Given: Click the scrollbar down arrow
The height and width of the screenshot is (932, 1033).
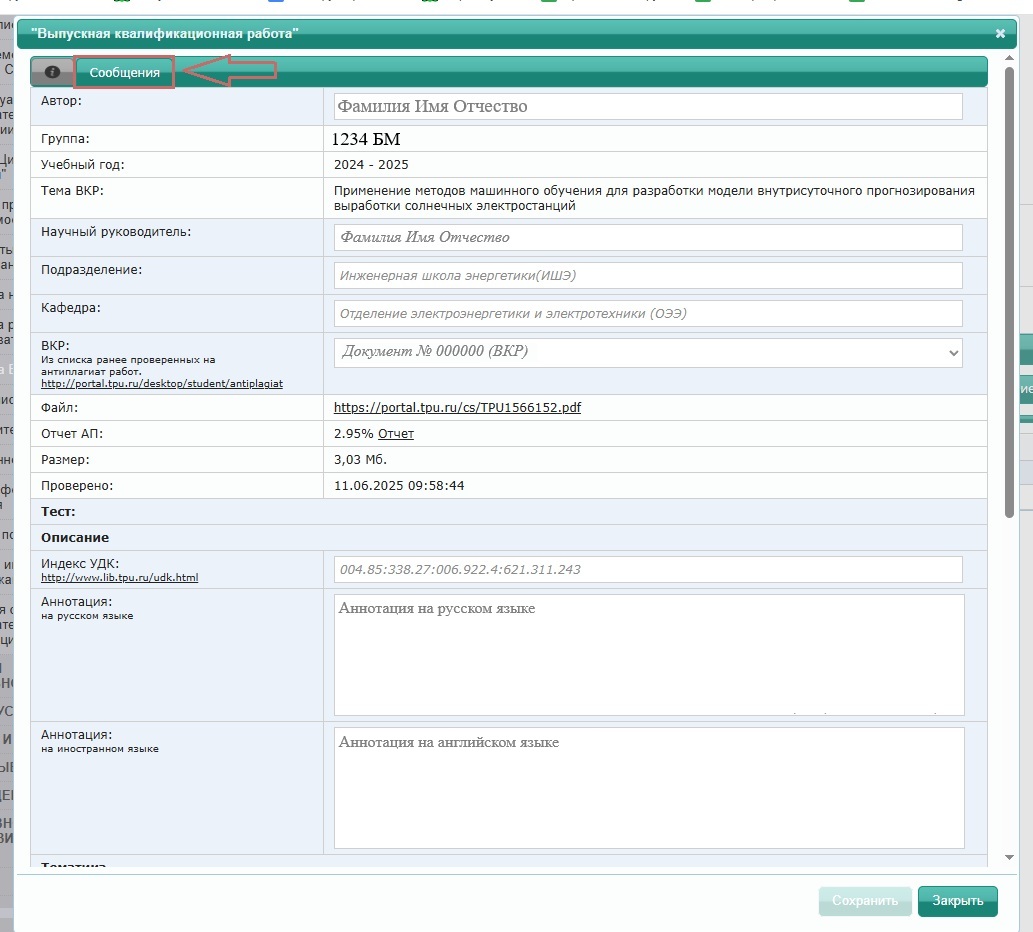Looking at the screenshot, I should (x=1009, y=858).
